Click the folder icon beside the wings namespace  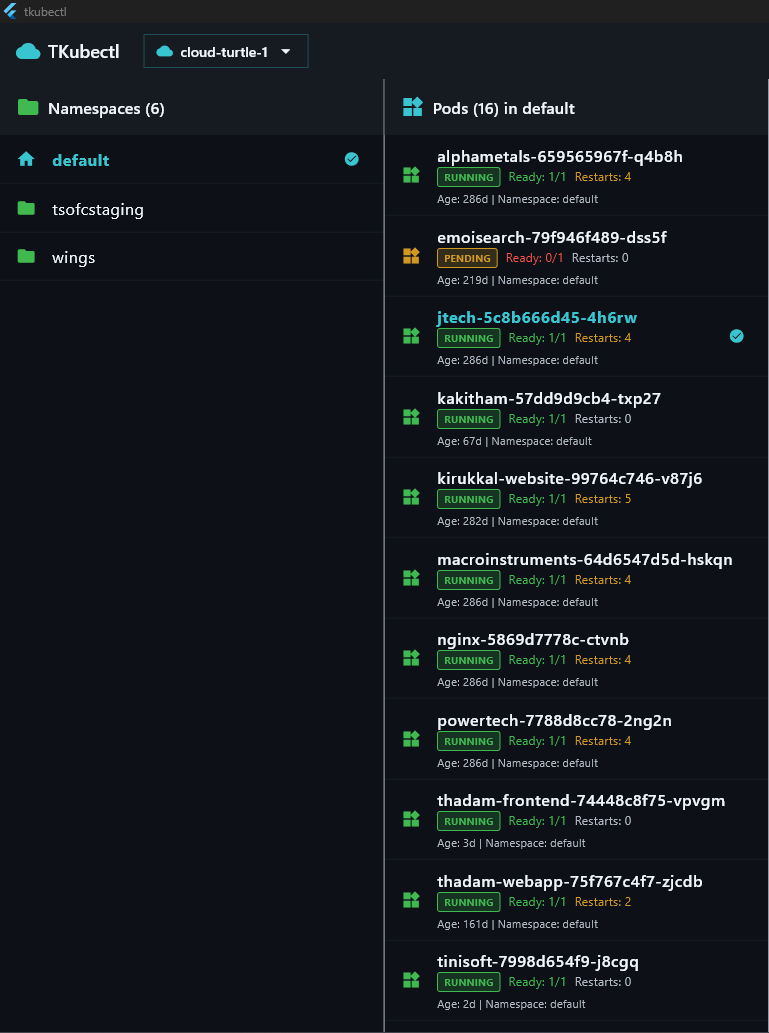point(27,256)
